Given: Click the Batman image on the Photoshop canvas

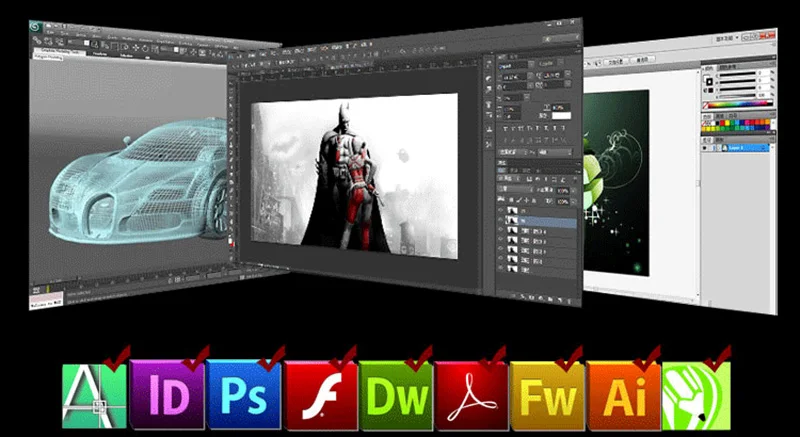Looking at the screenshot, I should point(355,176).
